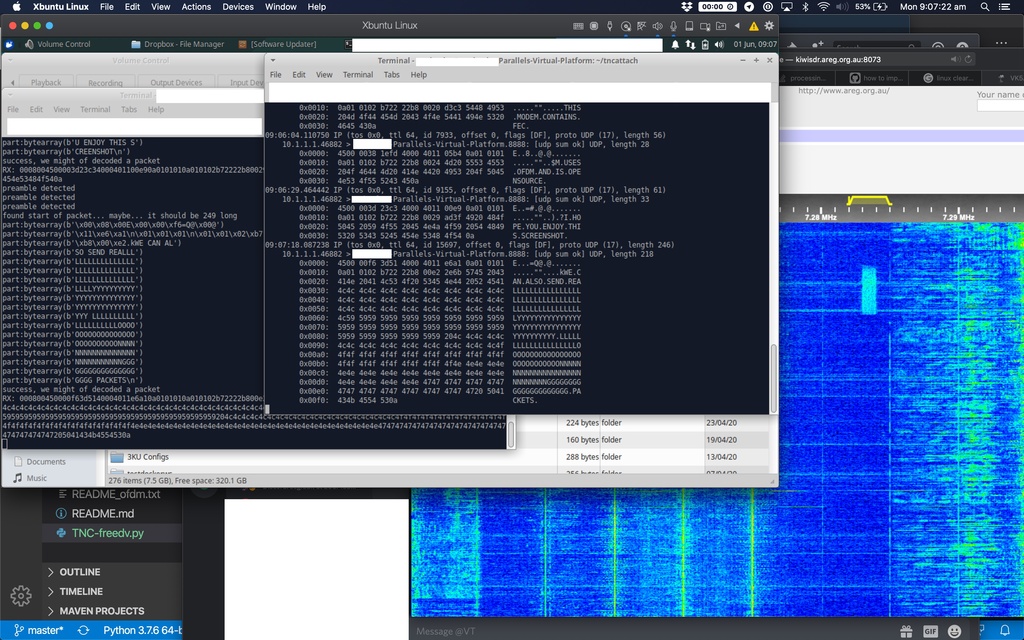Click the Xubuntu panel volume icon
The width and height of the screenshot is (1024, 640).
(719, 44)
